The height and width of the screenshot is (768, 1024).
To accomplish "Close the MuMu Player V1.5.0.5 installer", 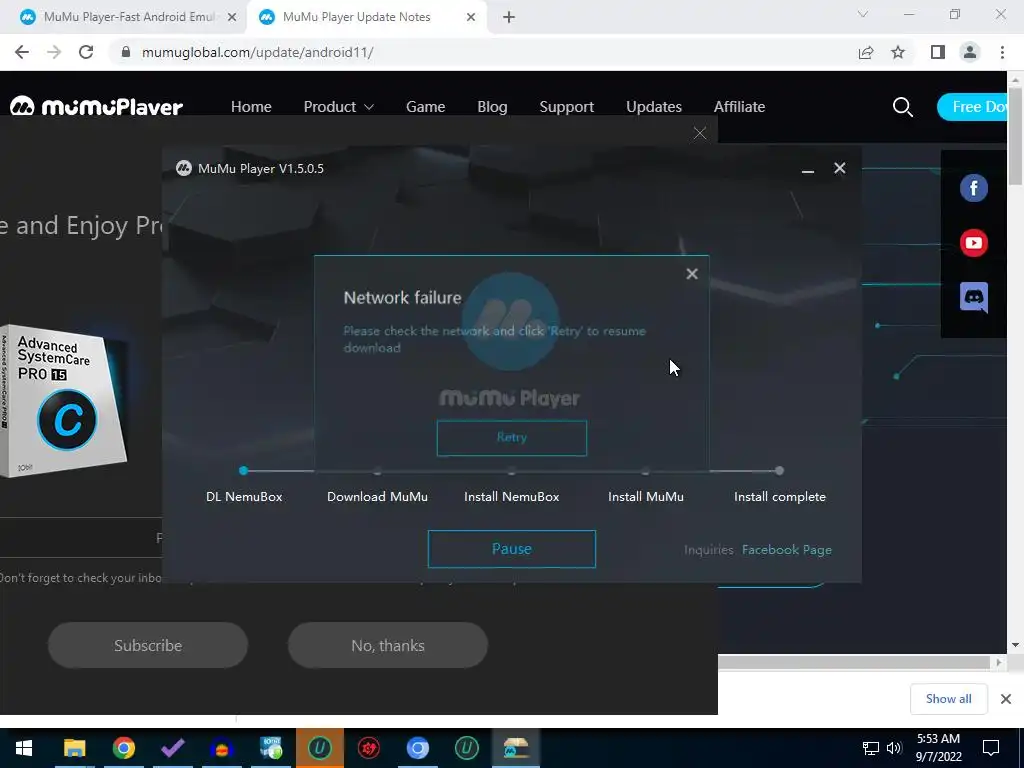I will 840,168.
